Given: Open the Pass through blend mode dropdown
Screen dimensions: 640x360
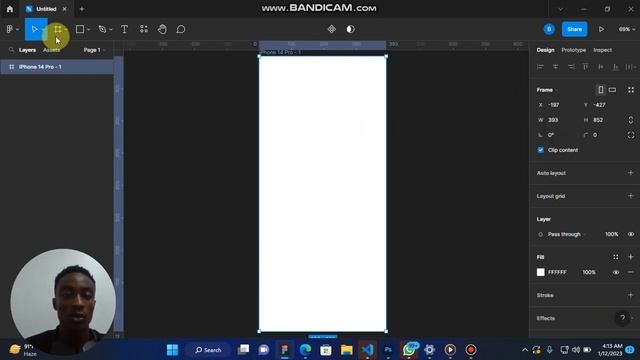Looking at the screenshot, I should 567,234.
